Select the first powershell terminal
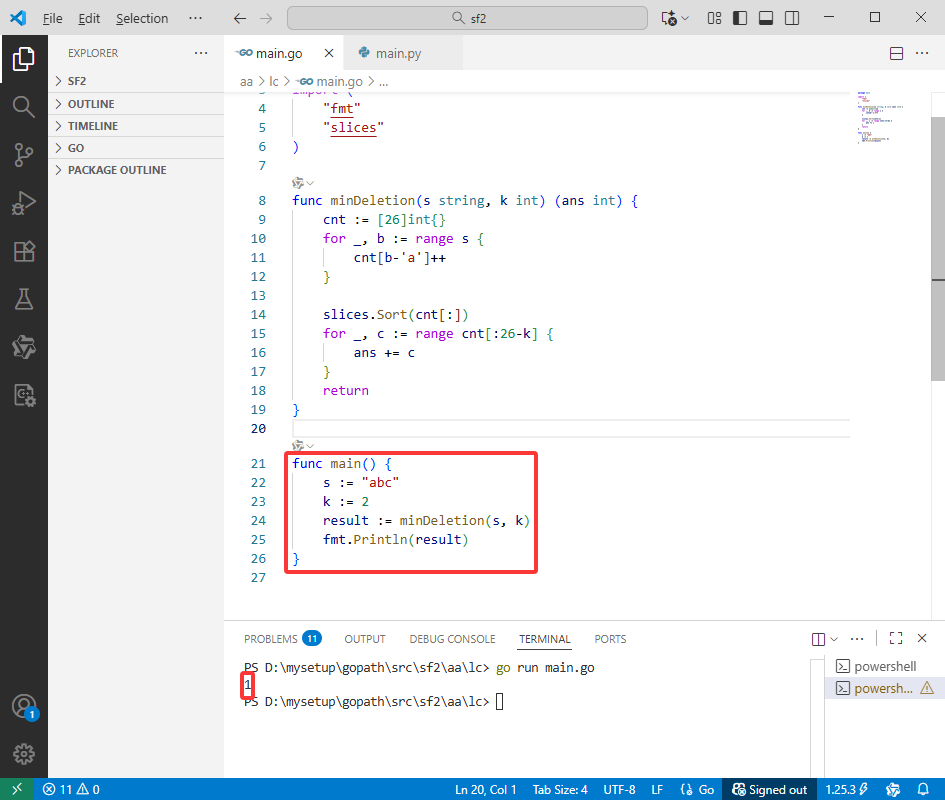This screenshot has height=800, width=945. click(884, 666)
